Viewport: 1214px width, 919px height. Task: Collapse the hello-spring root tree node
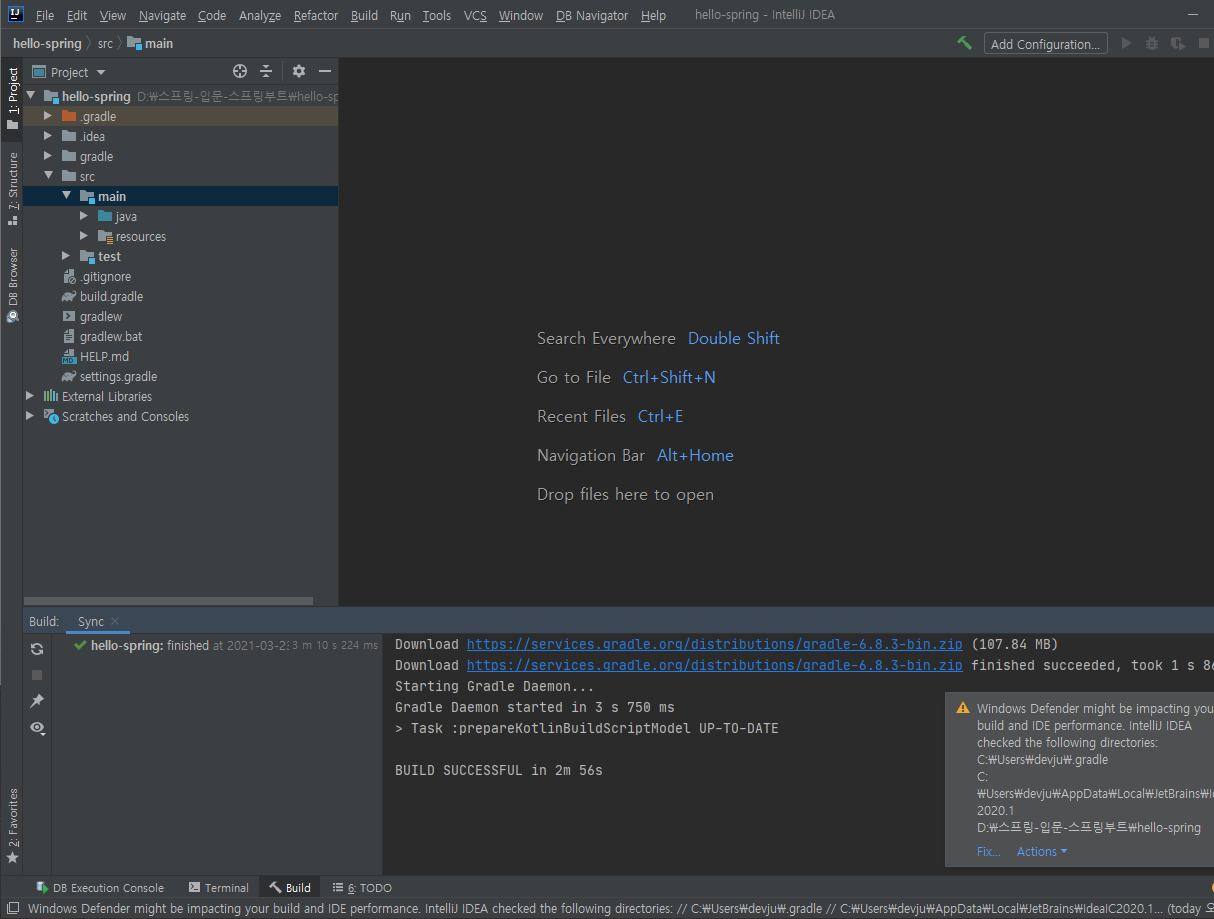pos(30,96)
